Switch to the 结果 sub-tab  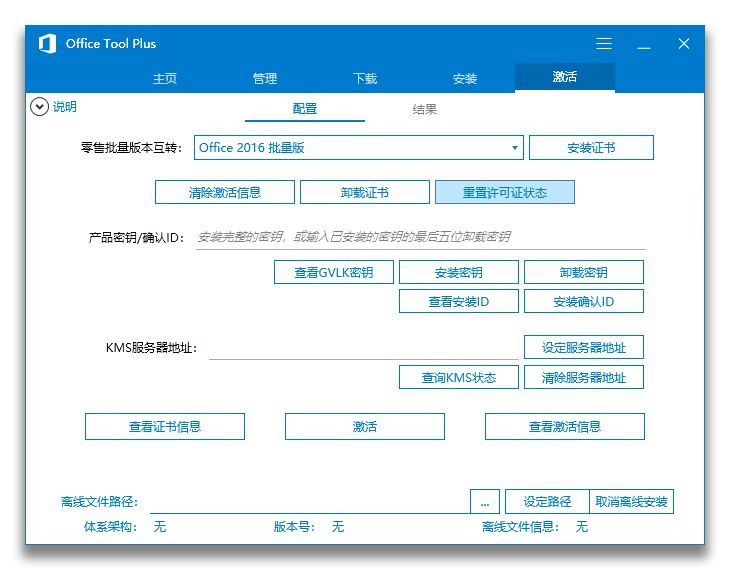point(425,109)
